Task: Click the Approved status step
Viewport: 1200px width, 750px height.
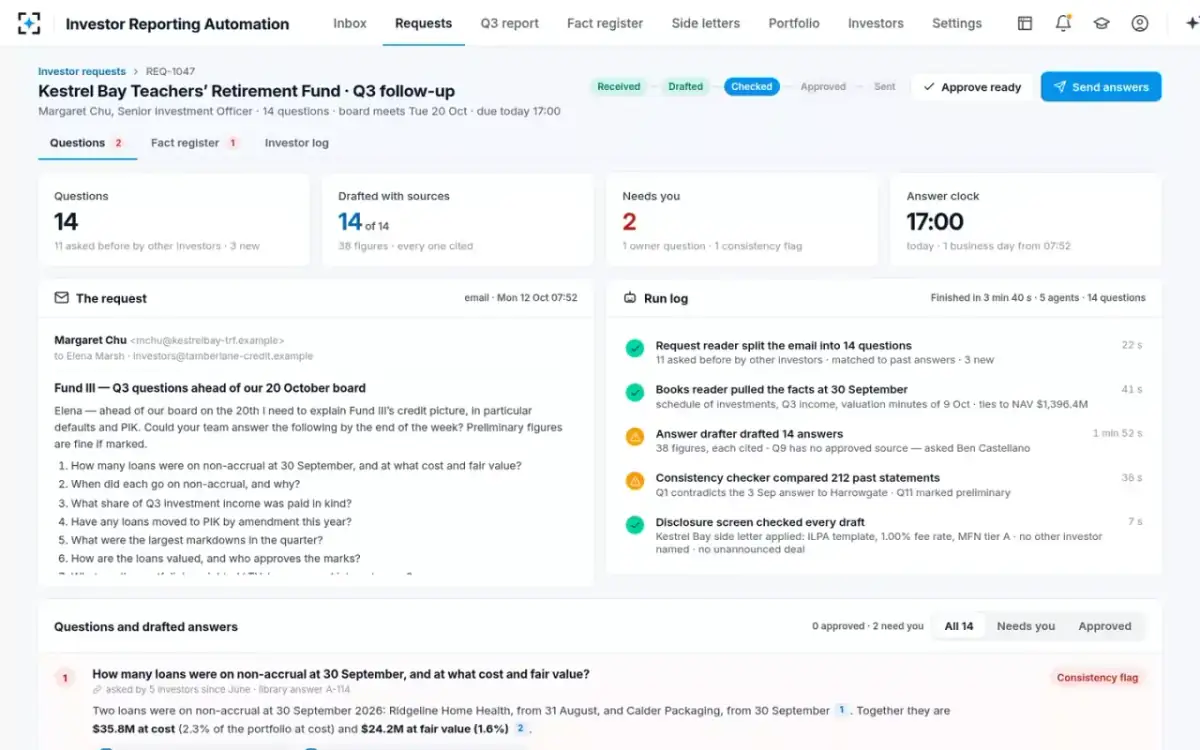Action: coord(823,87)
